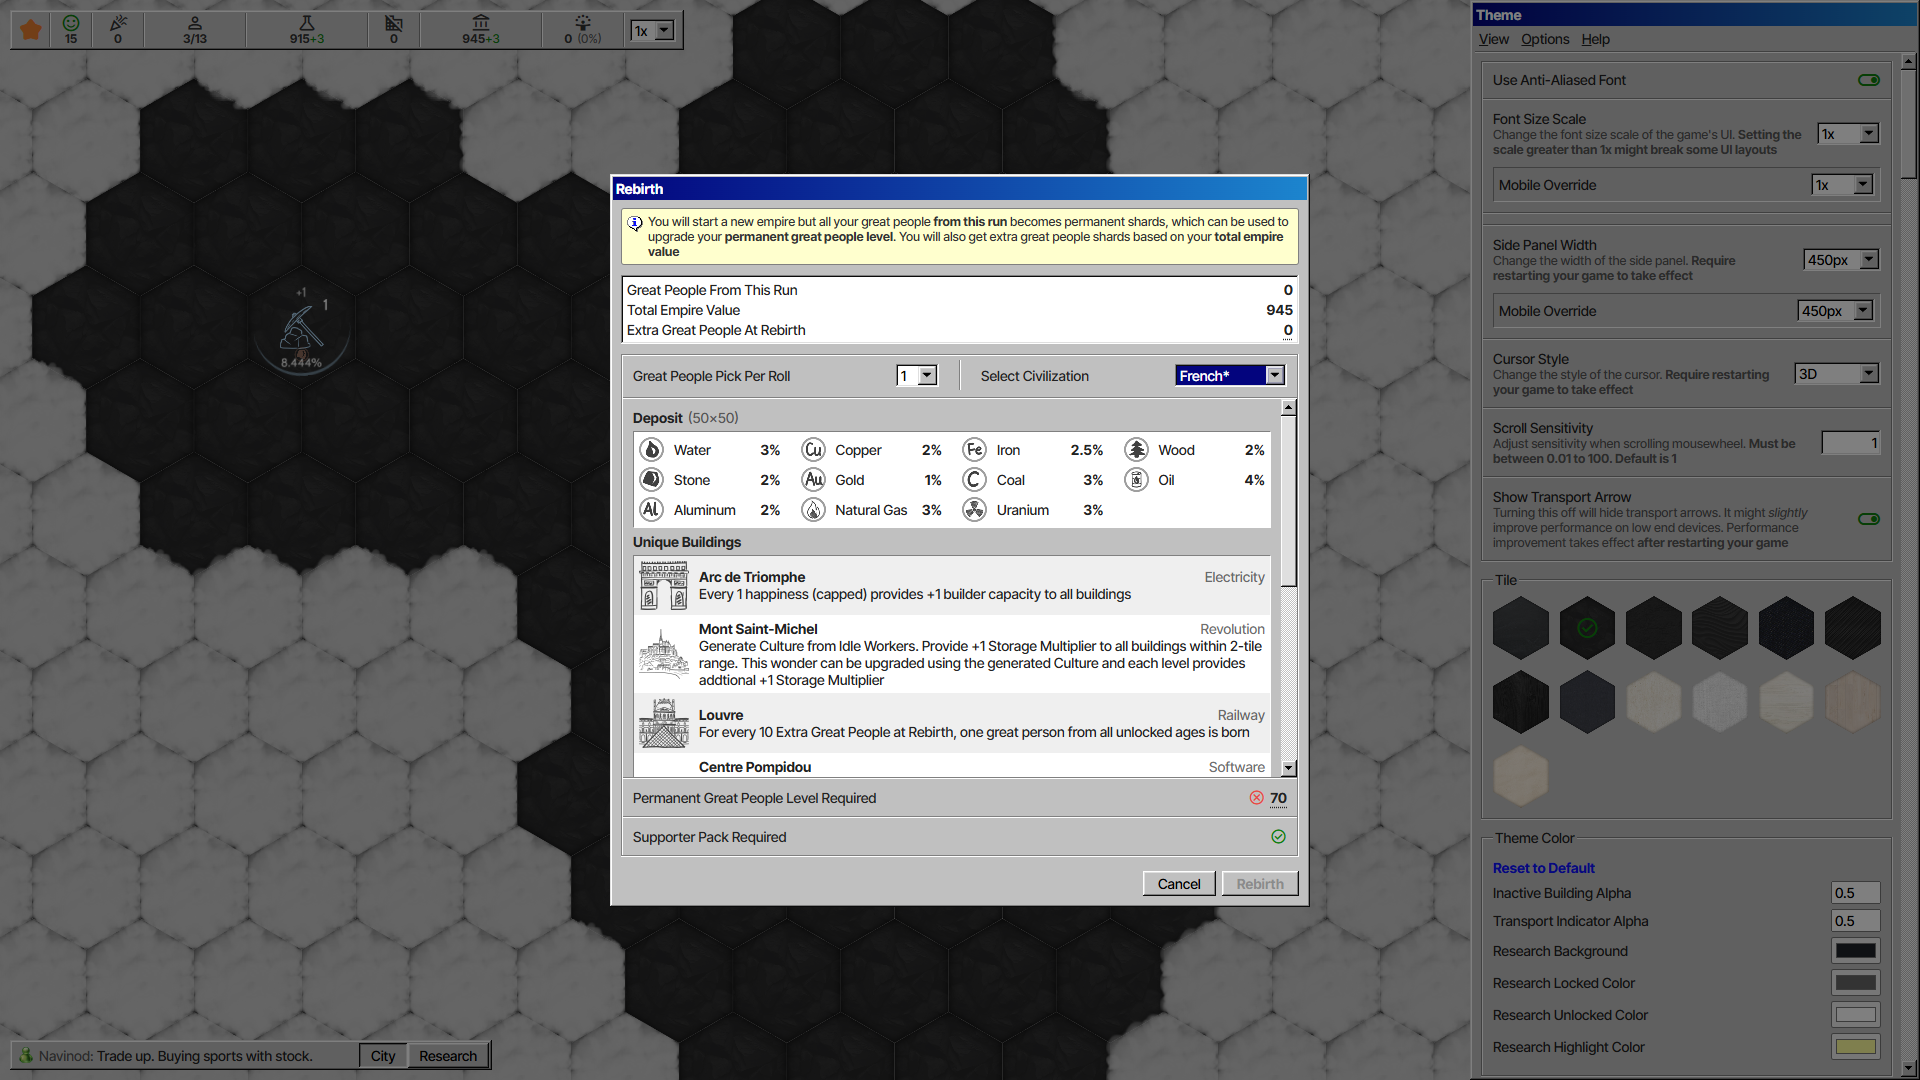Open the Cursor Style dropdown

1837,374
